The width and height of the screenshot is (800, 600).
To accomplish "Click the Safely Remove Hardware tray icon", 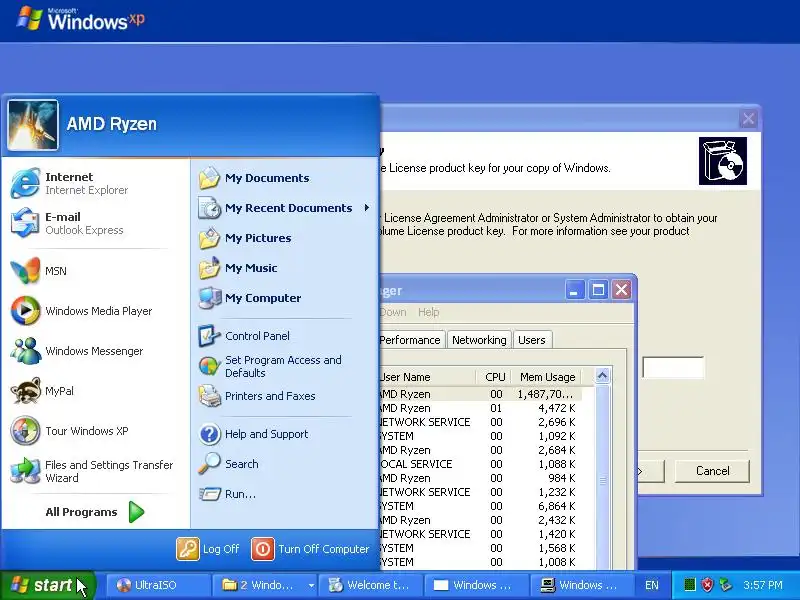I will click(725, 585).
